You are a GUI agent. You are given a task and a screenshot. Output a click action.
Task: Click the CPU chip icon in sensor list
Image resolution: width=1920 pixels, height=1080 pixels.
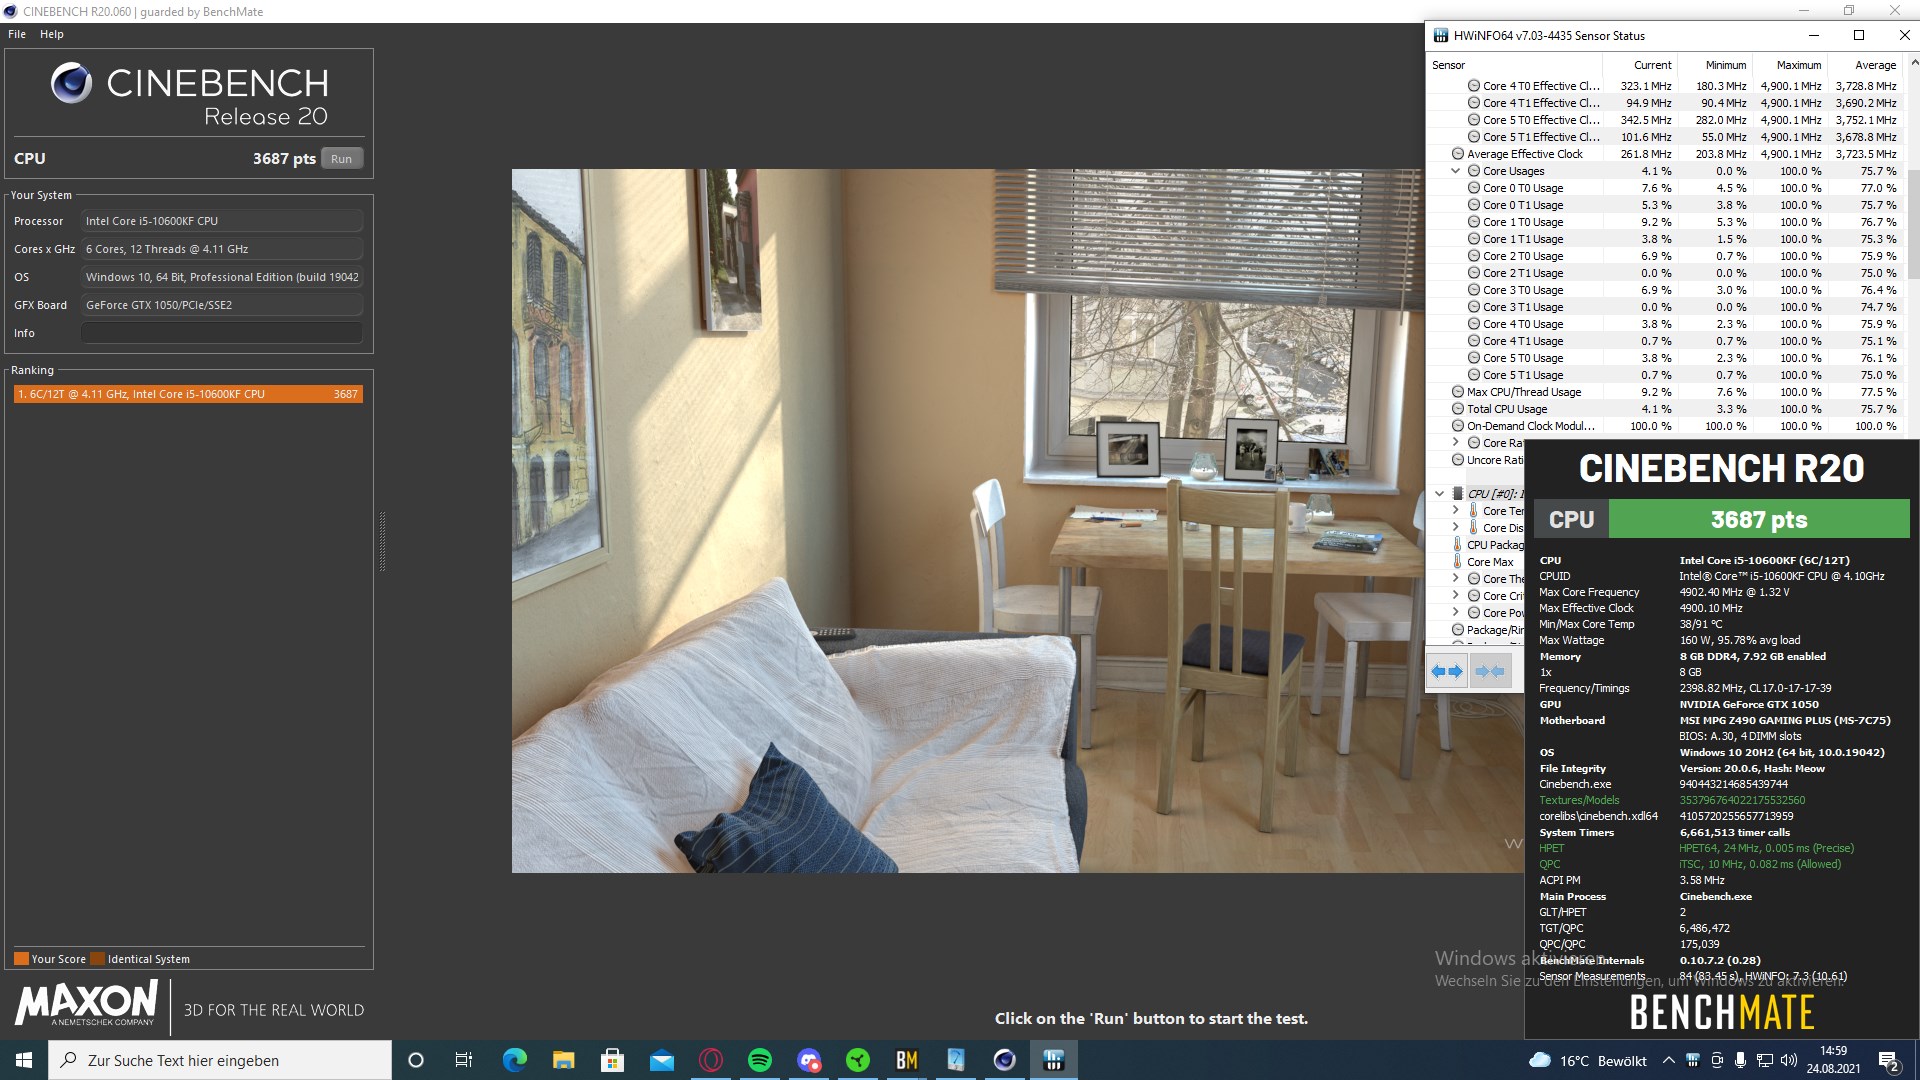pos(1458,494)
